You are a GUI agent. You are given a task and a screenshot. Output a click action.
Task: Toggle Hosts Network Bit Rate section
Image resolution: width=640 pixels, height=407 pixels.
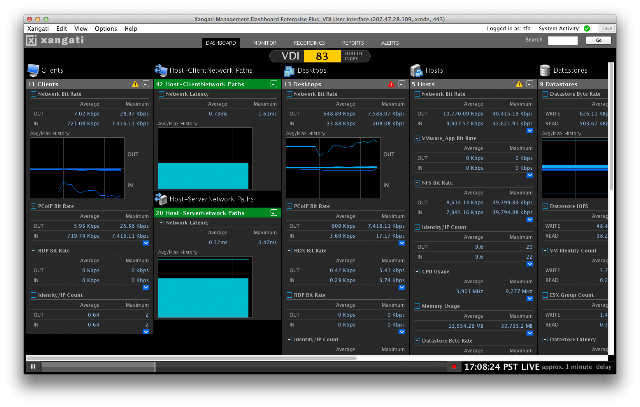(417, 94)
